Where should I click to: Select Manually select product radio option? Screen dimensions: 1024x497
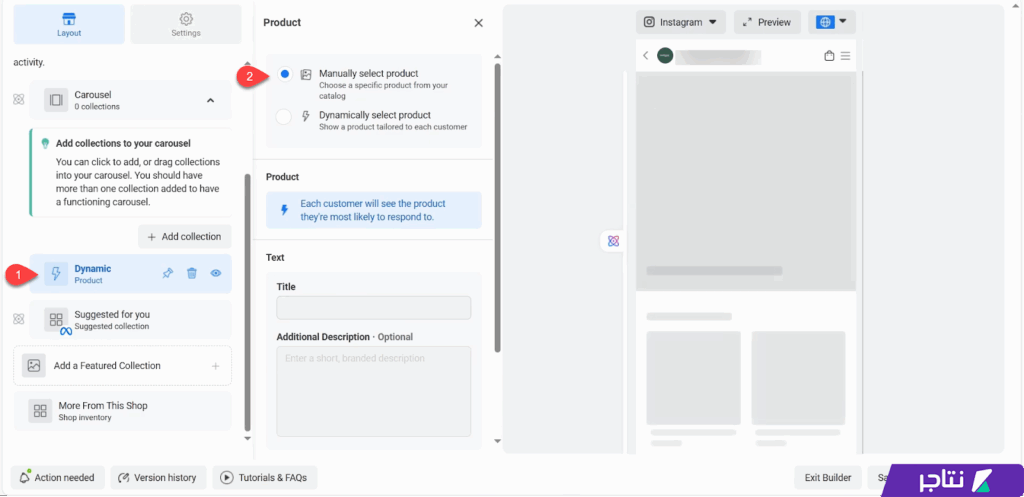click(285, 74)
